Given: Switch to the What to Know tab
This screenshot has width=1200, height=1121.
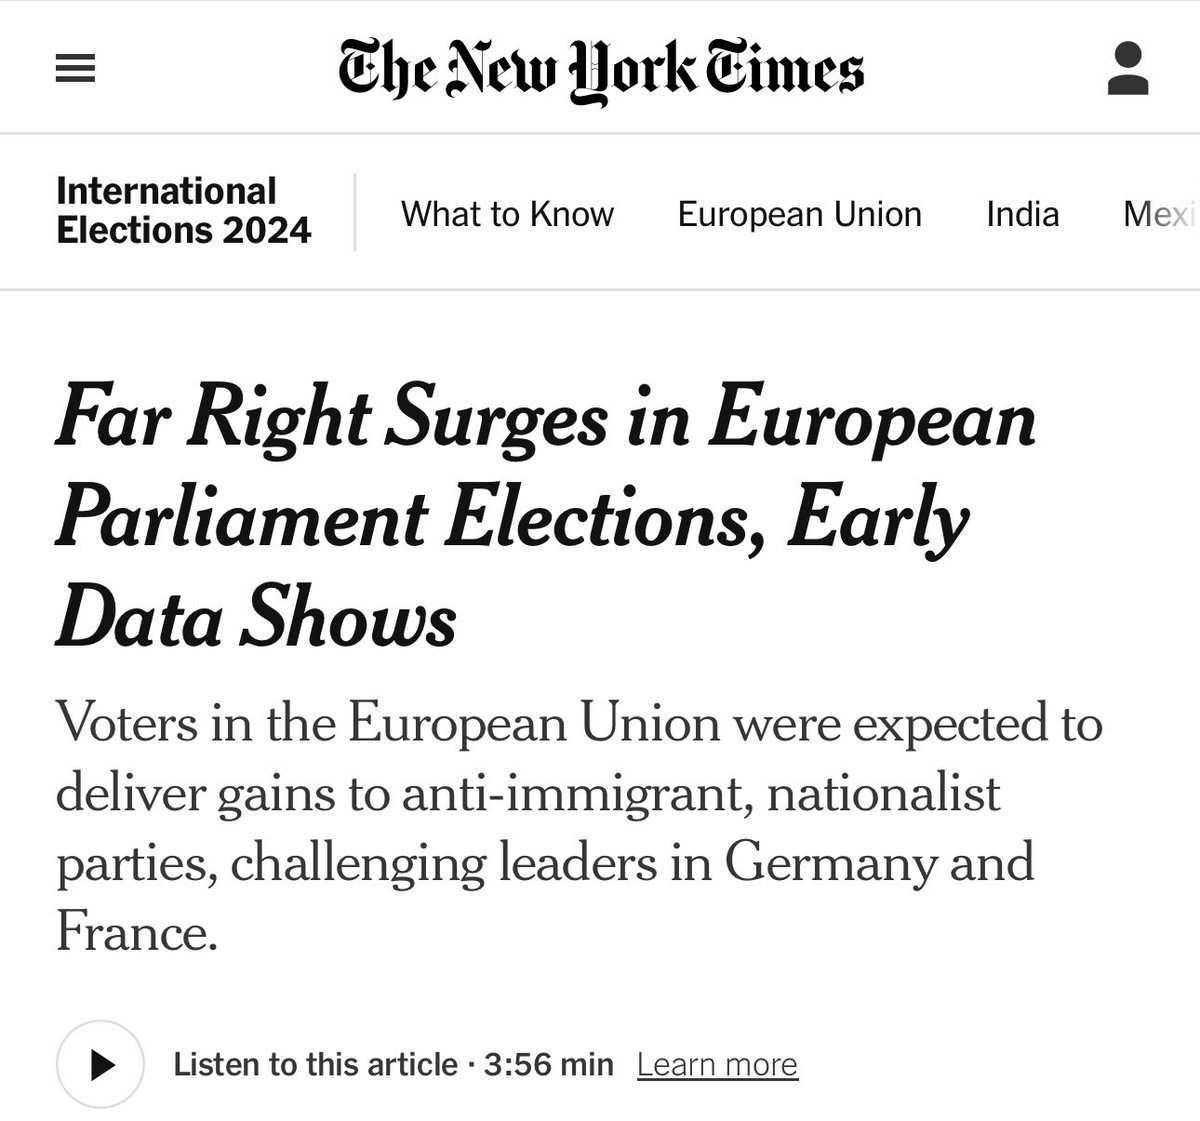Looking at the screenshot, I should click(x=507, y=214).
